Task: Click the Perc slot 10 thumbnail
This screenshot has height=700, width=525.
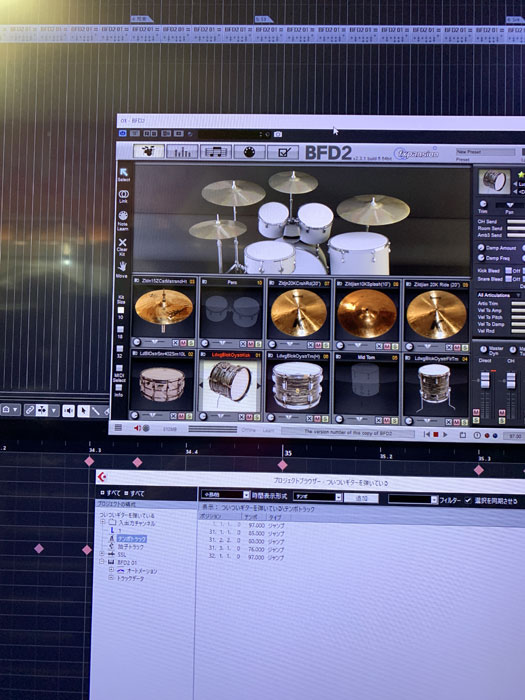Action: click(231, 312)
